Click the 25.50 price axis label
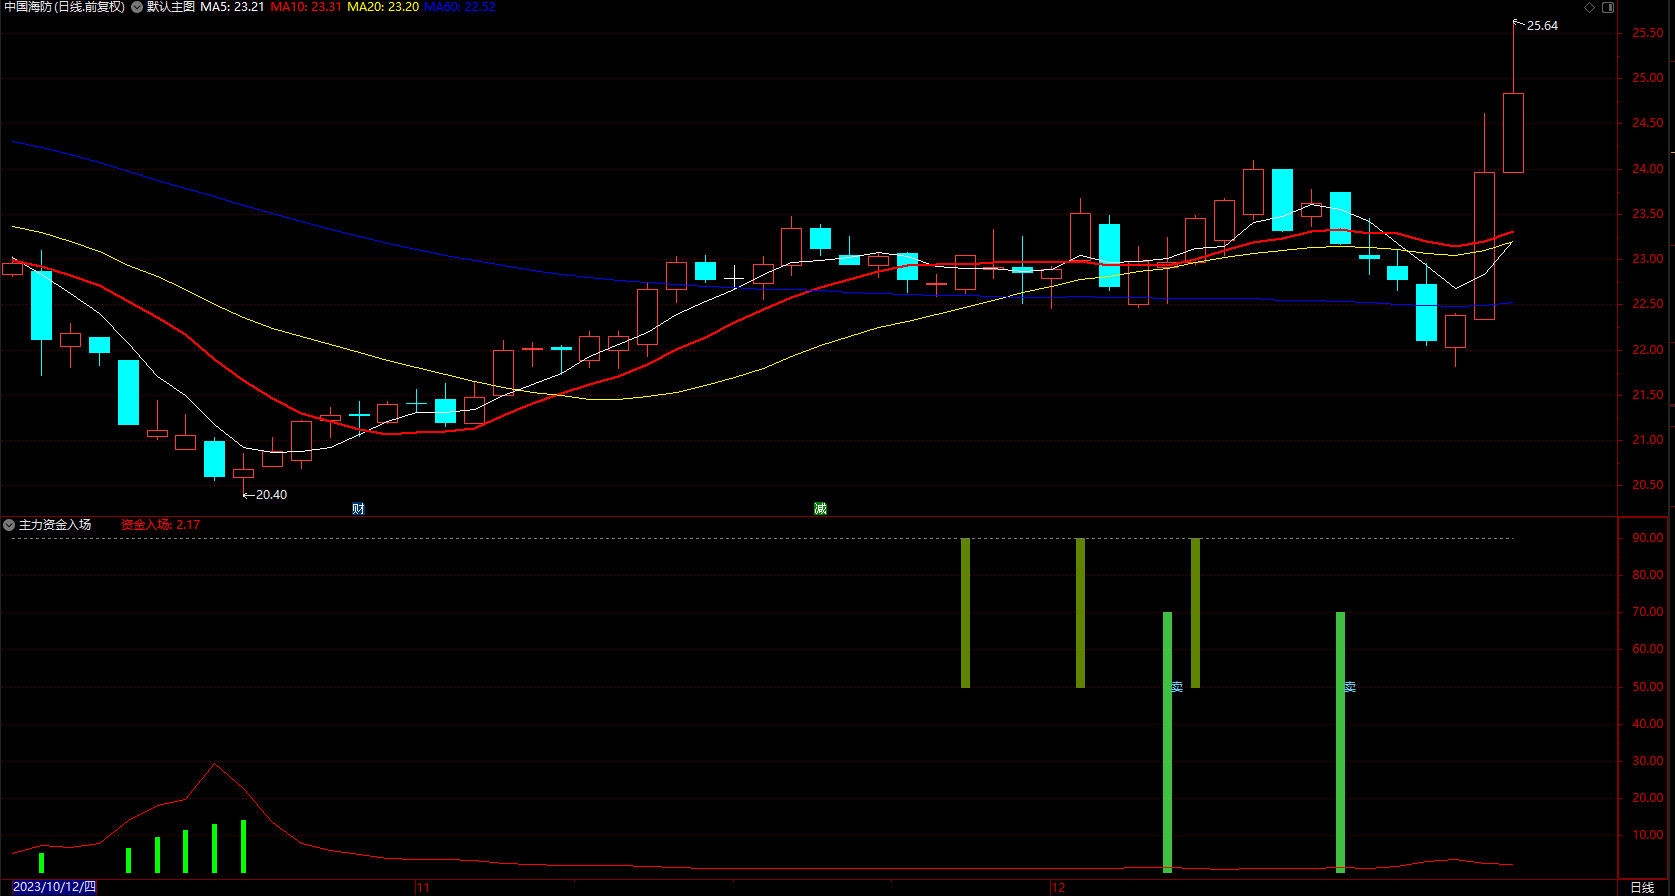 click(x=1648, y=33)
